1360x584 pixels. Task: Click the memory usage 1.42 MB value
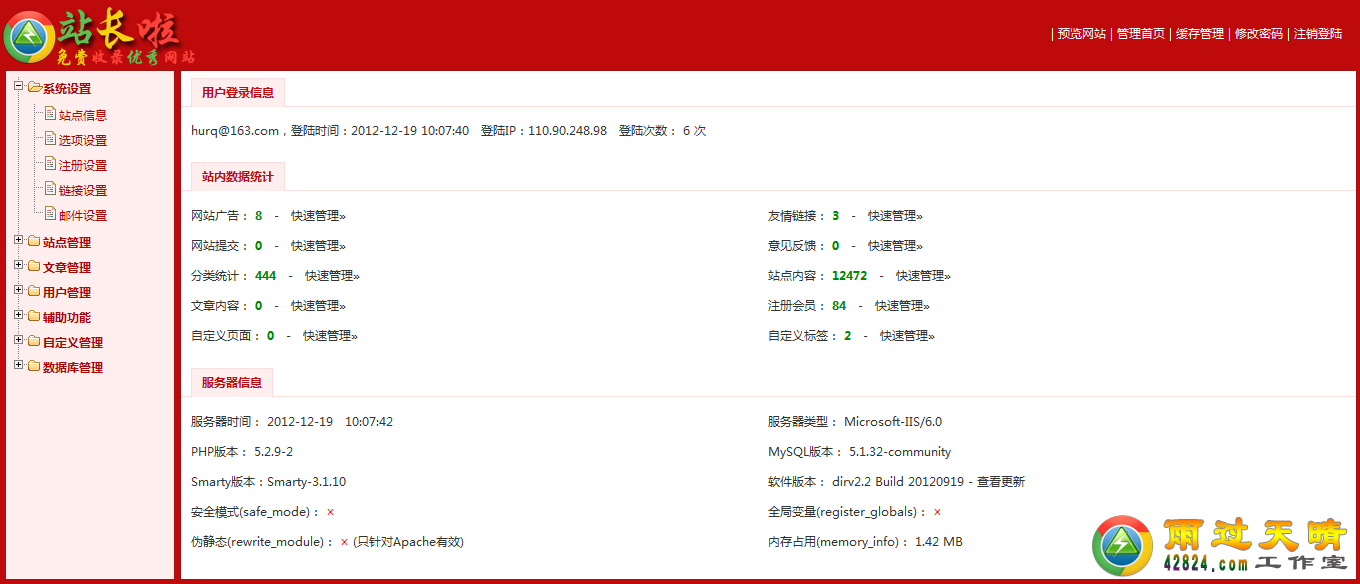coord(939,541)
